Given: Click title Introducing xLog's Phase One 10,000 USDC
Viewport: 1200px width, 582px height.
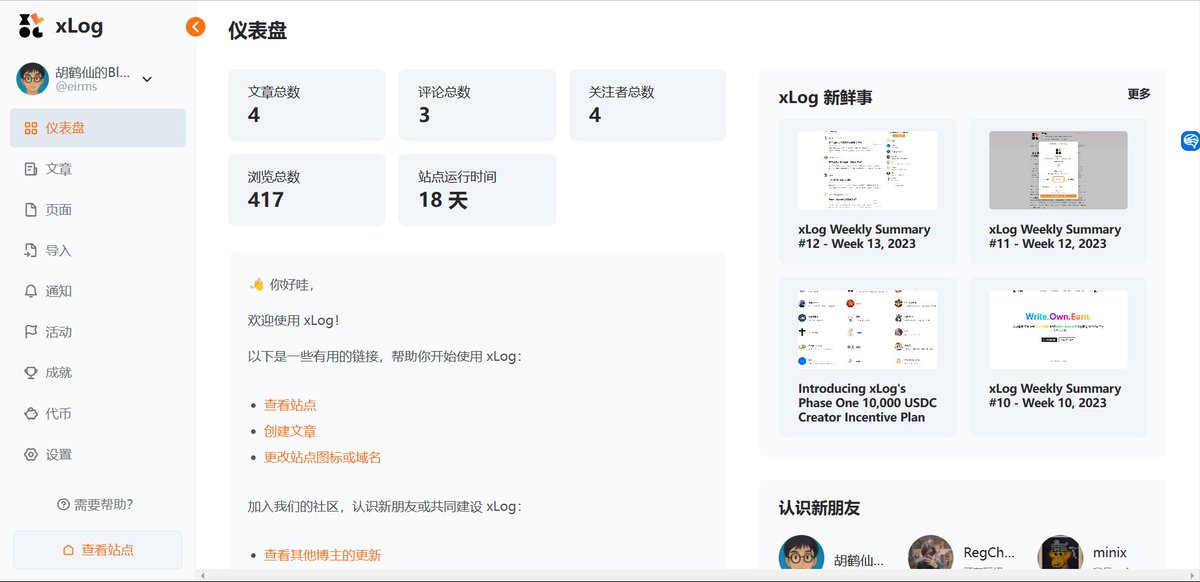Looking at the screenshot, I should click(867, 403).
